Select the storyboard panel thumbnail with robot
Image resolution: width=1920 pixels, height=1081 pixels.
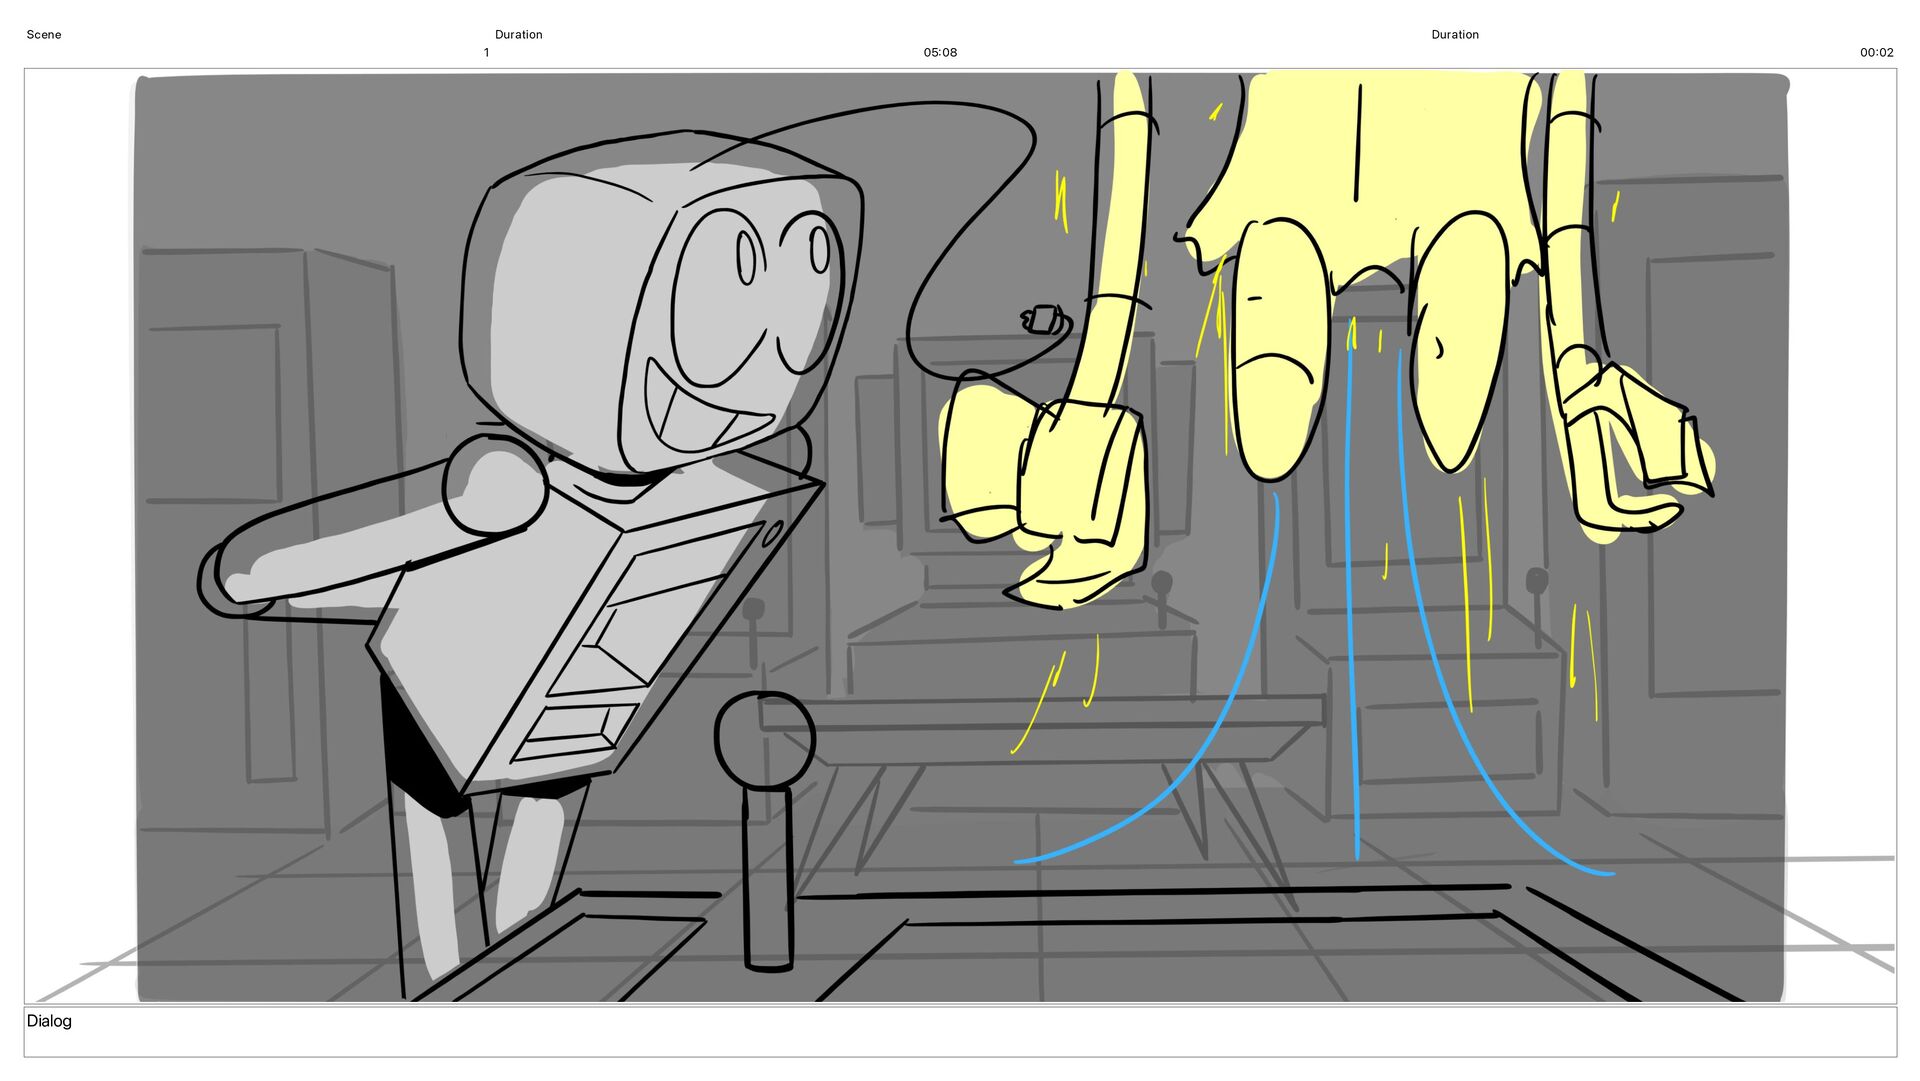(x=960, y=536)
